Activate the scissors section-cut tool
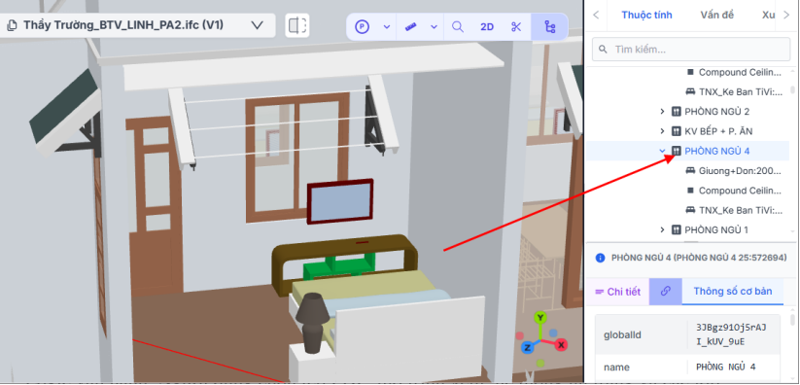Image resolution: width=800 pixels, height=385 pixels. [x=516, y=27]
